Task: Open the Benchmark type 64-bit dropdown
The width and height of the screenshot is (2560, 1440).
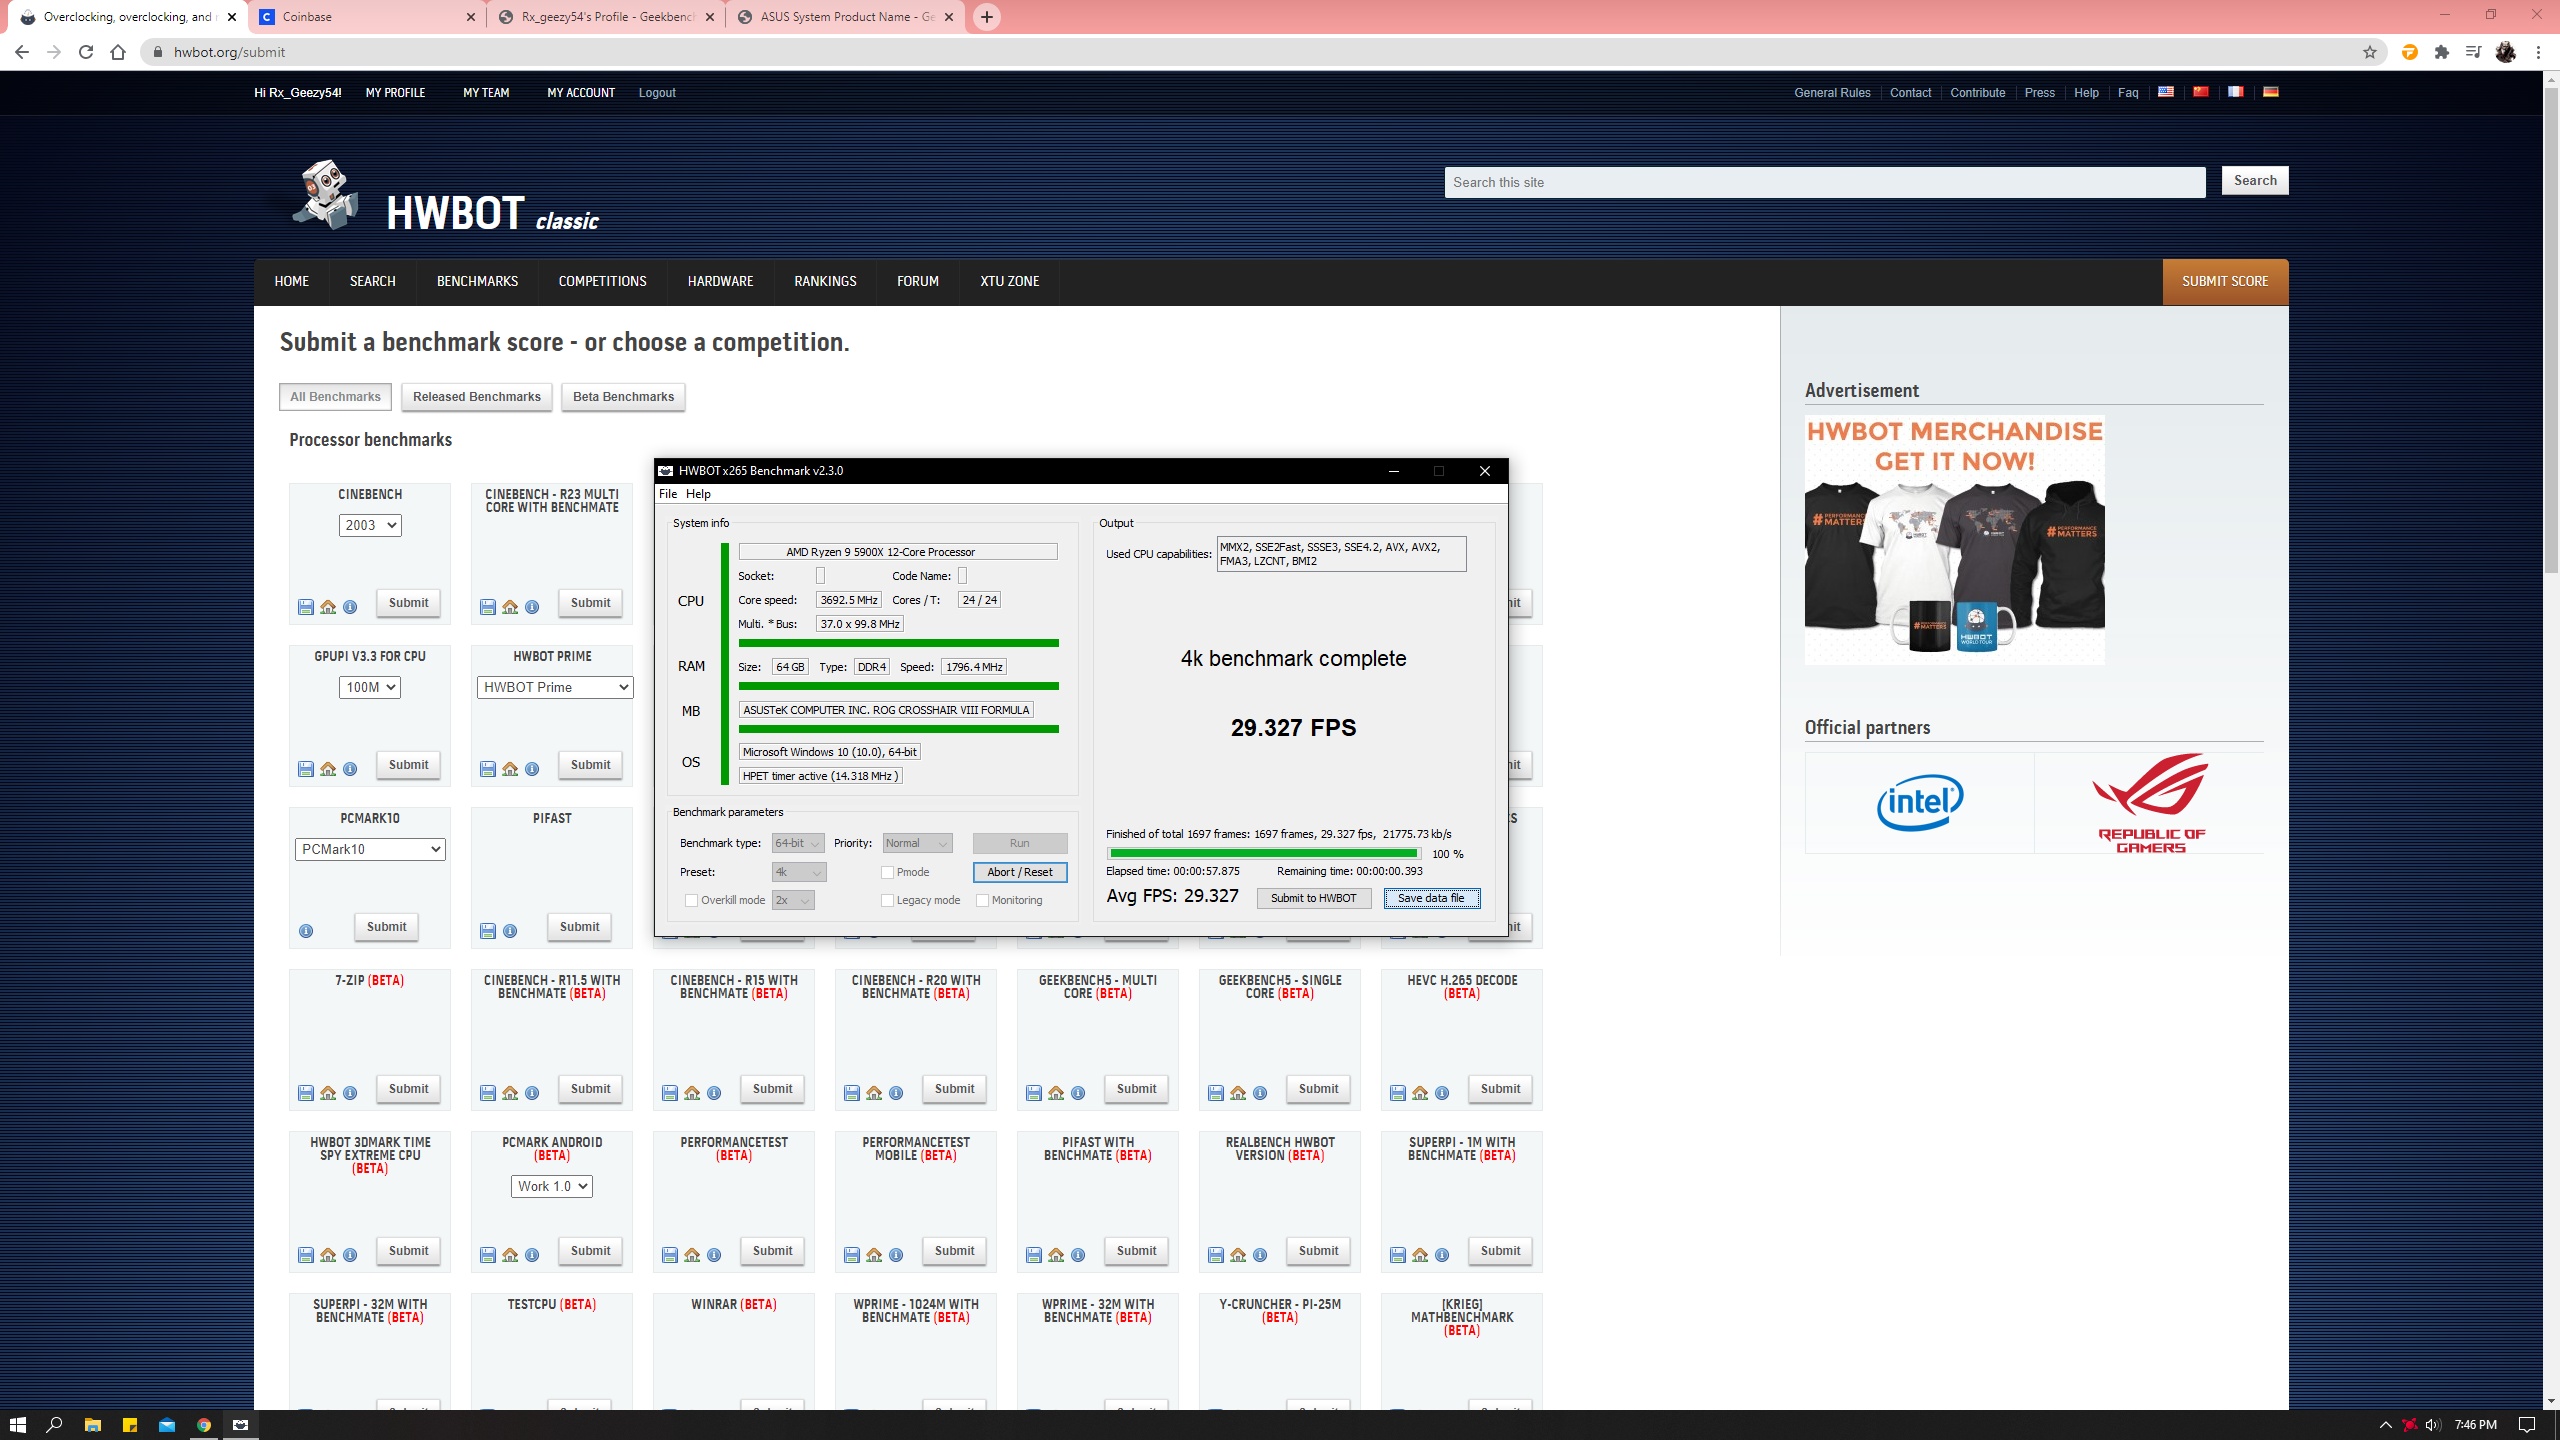Action: point(798,843)
